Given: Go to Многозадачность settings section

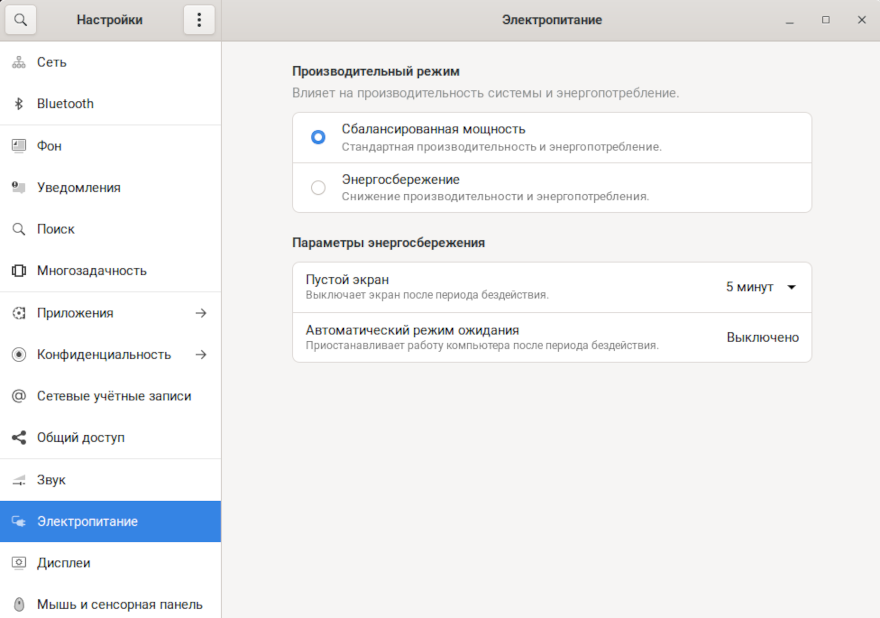Looking at the screenshot, I should point(91,271).
